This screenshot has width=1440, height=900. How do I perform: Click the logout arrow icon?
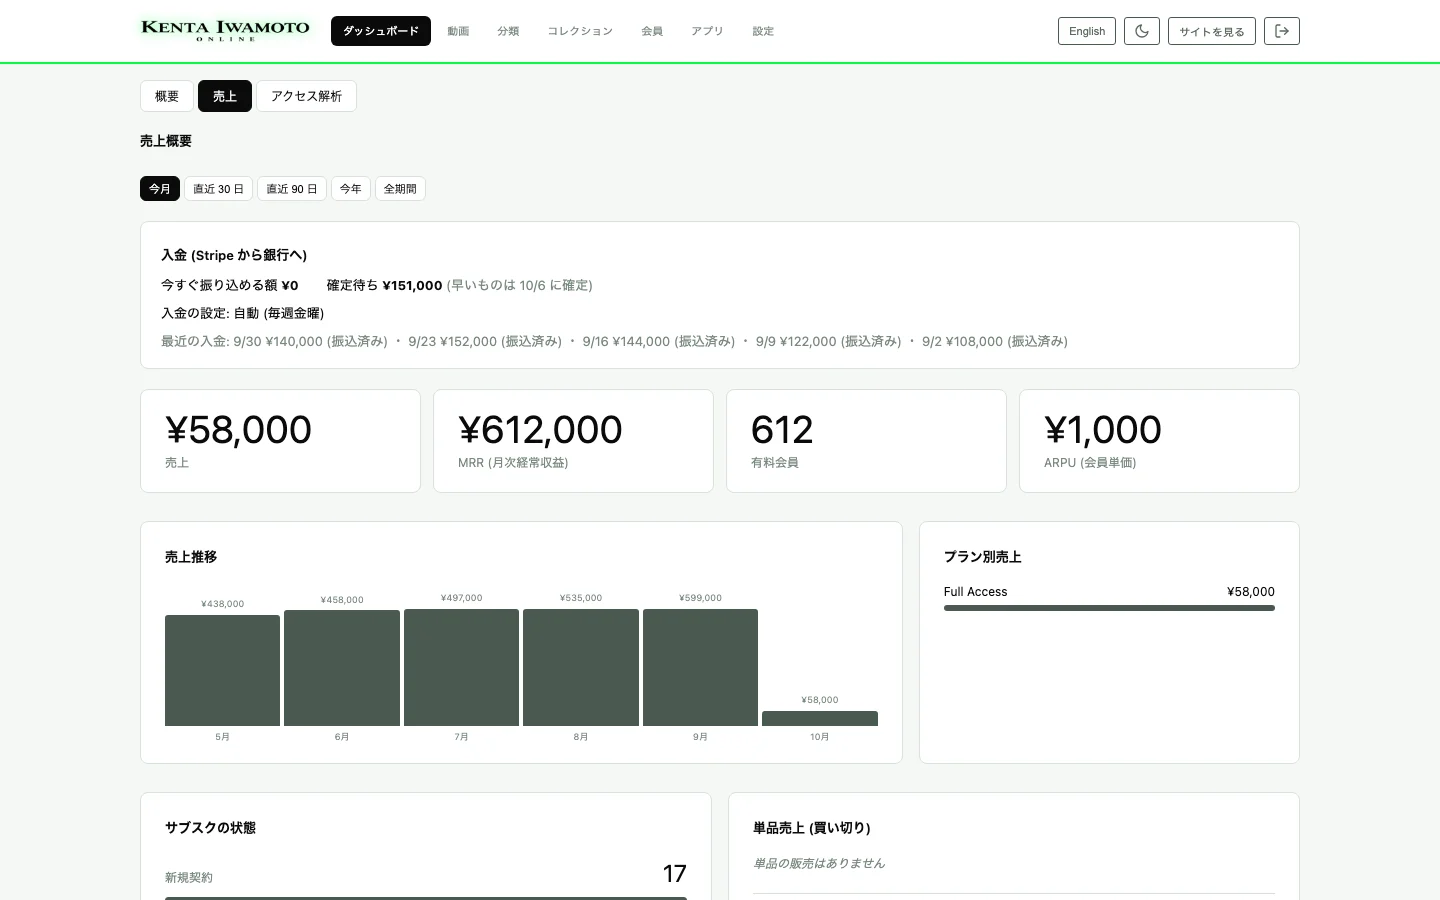coord(1282,31)
